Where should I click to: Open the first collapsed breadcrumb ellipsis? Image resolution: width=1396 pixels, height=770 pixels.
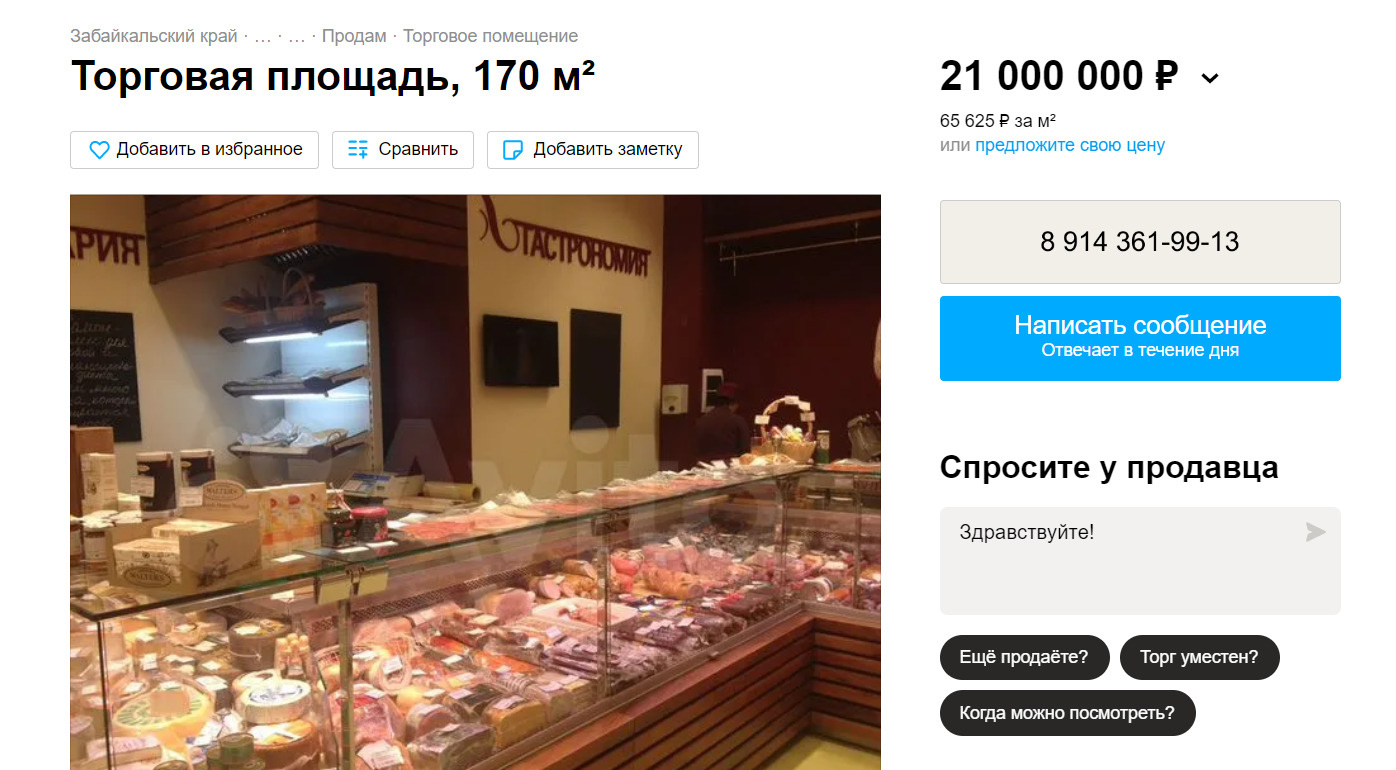pyautogui.click(x=263, y=36)
